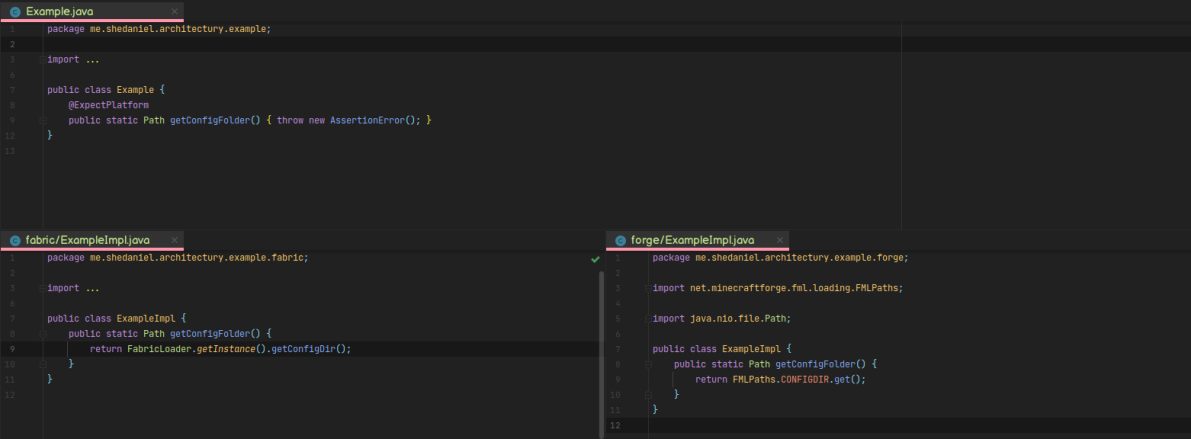
Task: Activate the forge/ExampleImpl.java tab
Action: coord(692,240)
